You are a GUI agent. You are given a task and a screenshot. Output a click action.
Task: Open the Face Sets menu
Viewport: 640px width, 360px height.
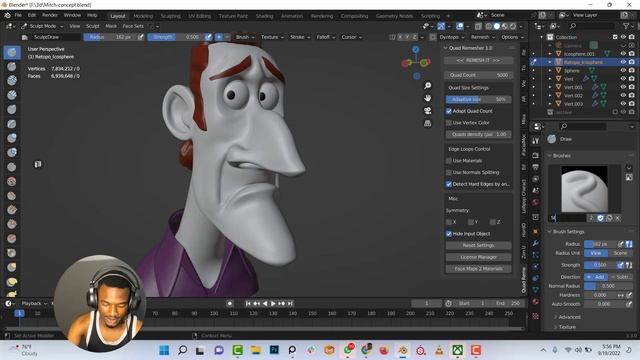133,26
